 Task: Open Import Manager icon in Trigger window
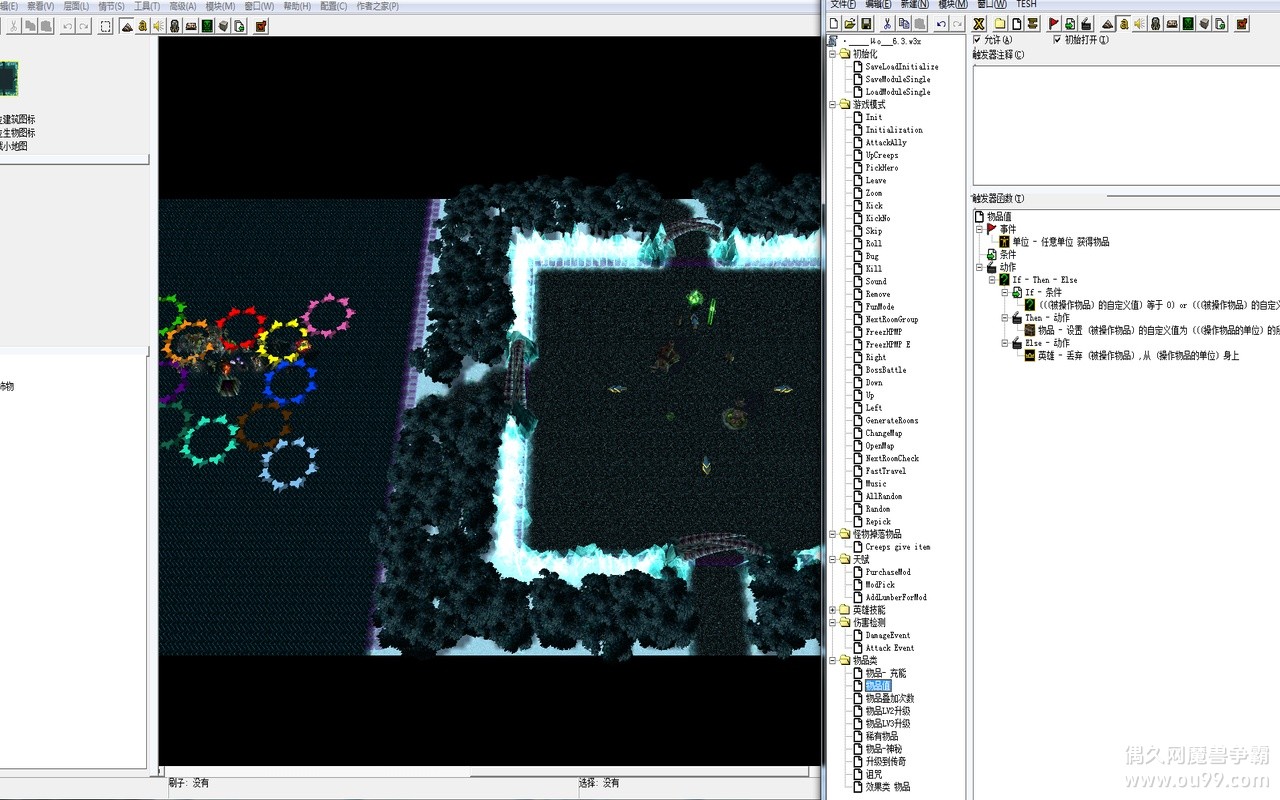(1220, 24)
